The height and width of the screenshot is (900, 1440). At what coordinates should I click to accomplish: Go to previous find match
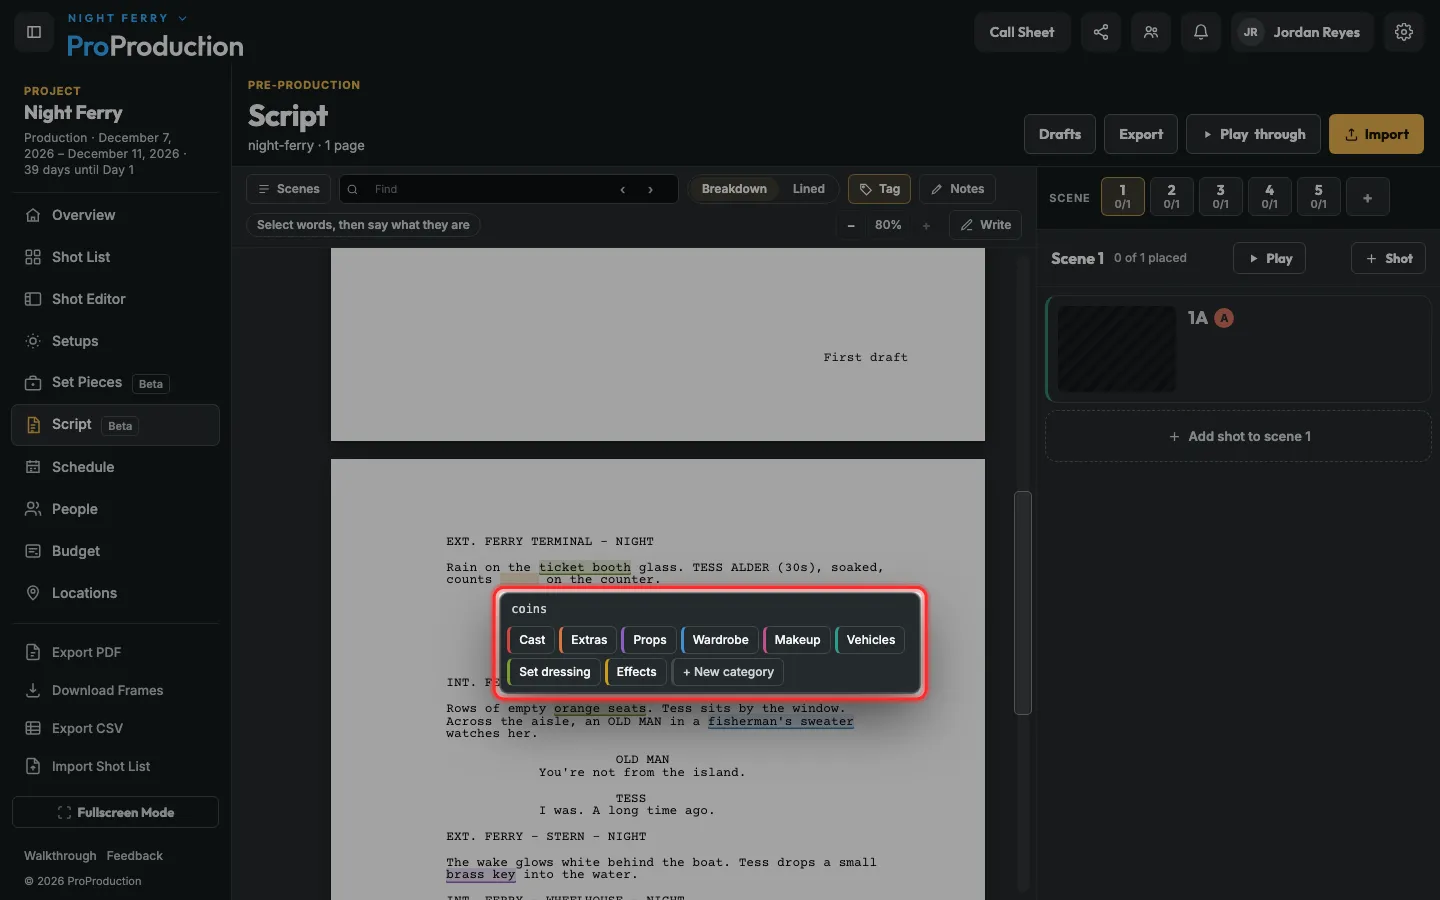(623, 189)
